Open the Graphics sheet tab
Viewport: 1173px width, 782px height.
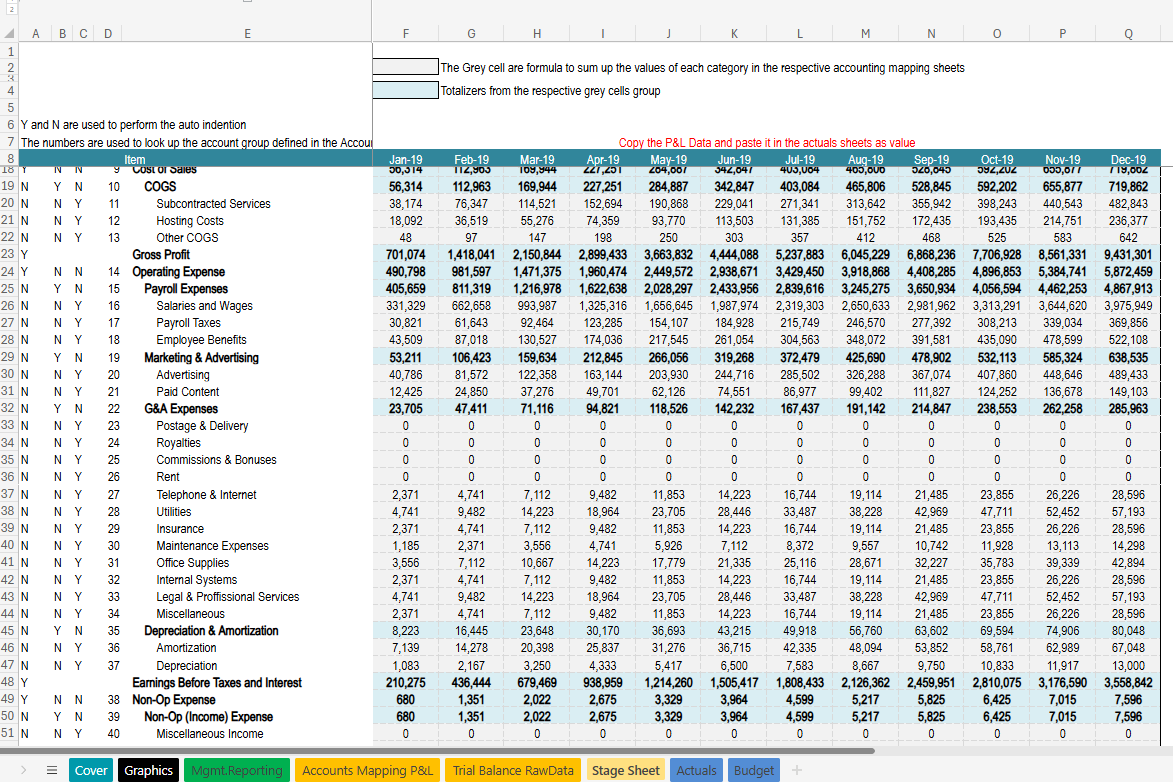click(148, 770)
